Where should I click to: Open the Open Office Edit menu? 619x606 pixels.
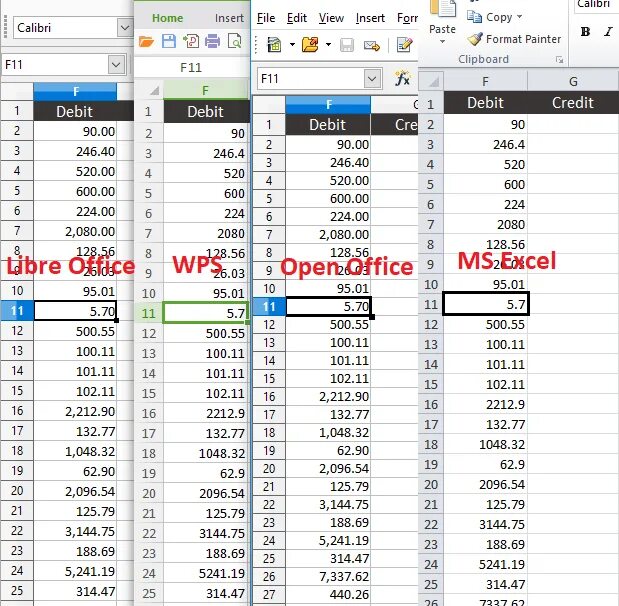296,18
